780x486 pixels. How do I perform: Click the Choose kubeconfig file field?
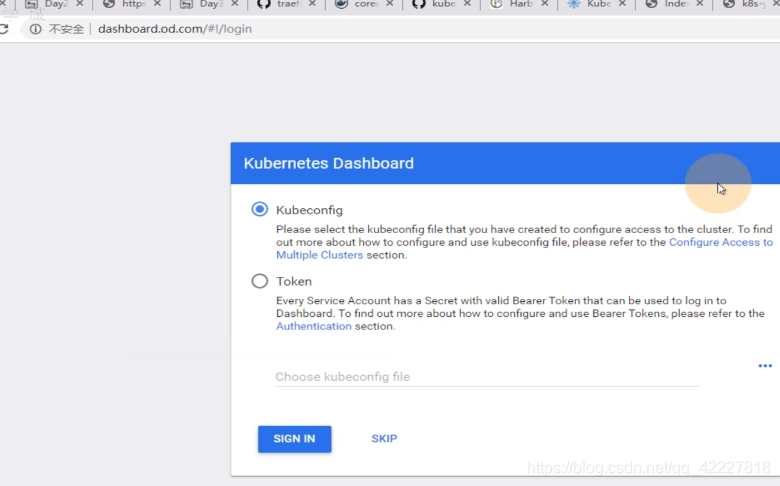point(487,377)
